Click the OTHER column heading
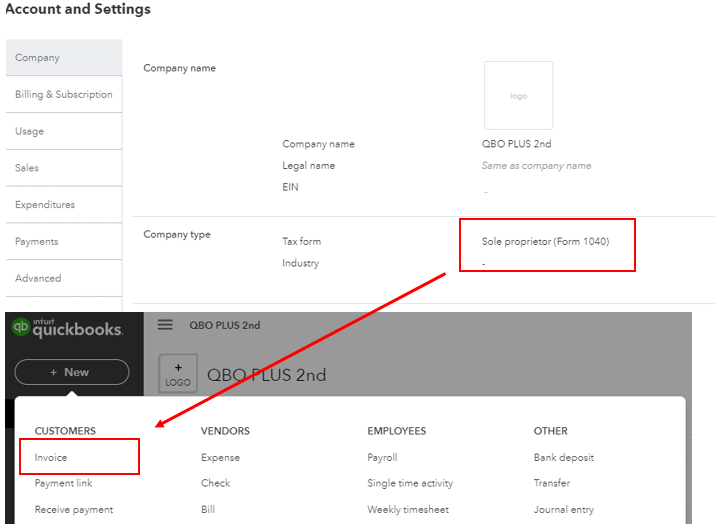 tap(550, 431)
